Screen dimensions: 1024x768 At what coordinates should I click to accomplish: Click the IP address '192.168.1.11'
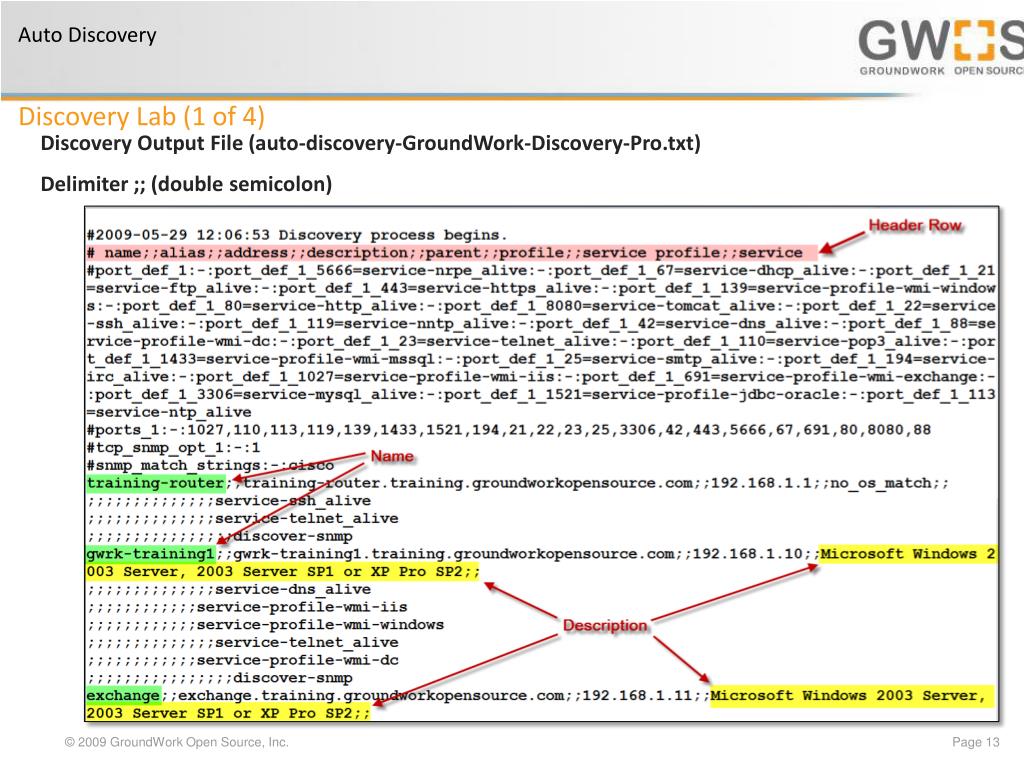click(637, 696)
